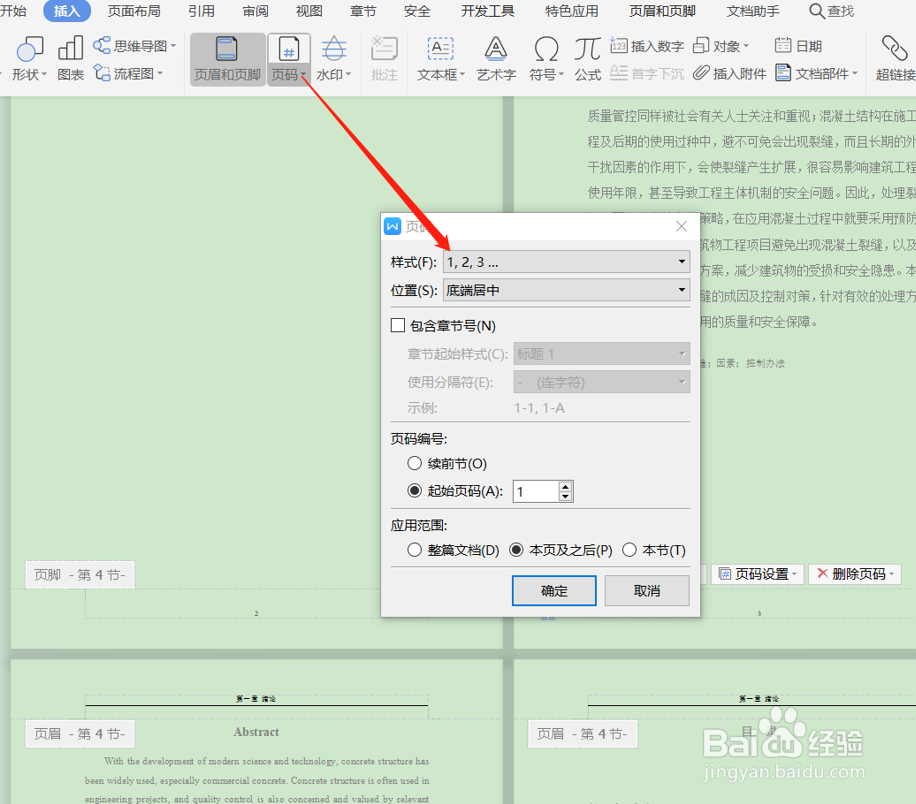Open Document Parts (文档部件)

(x=817, y=73)
